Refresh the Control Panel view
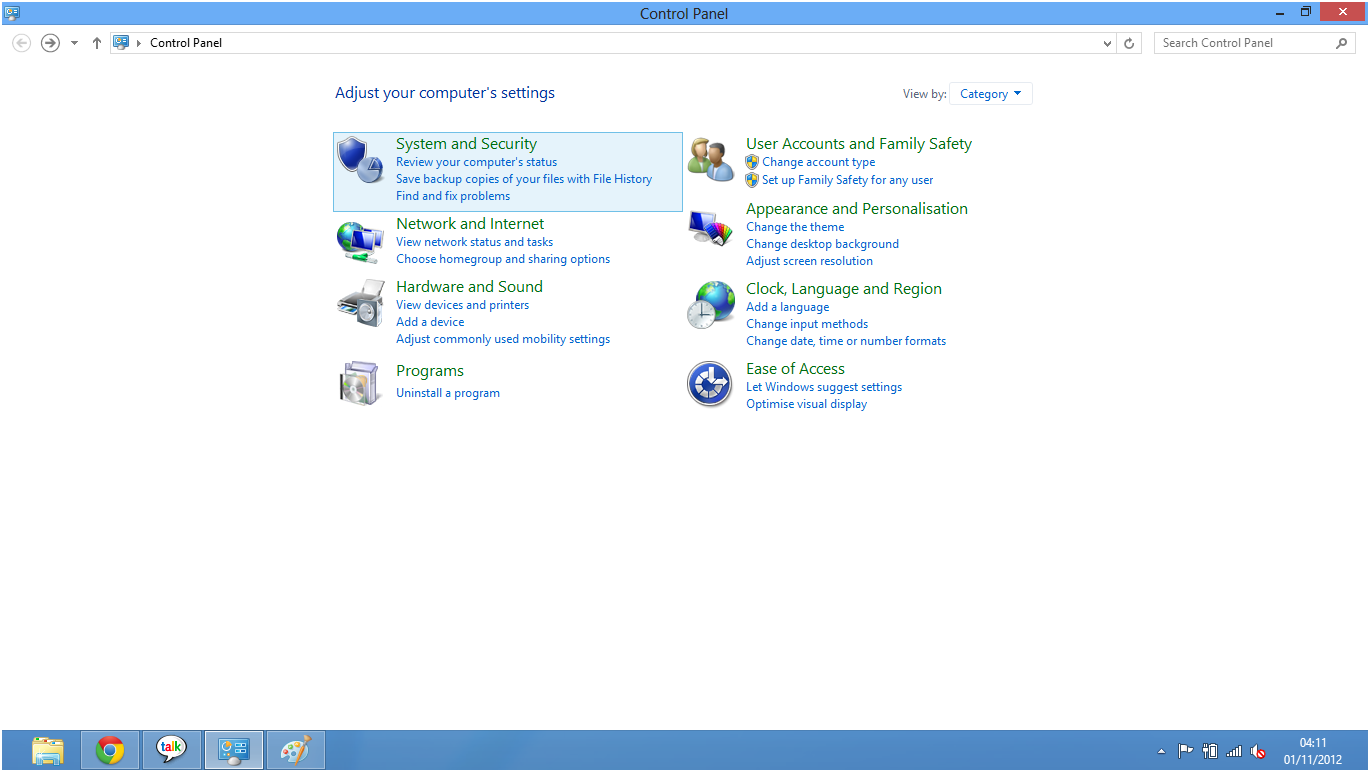Viewport: 1370px width, 772px height. [1130, 43]
